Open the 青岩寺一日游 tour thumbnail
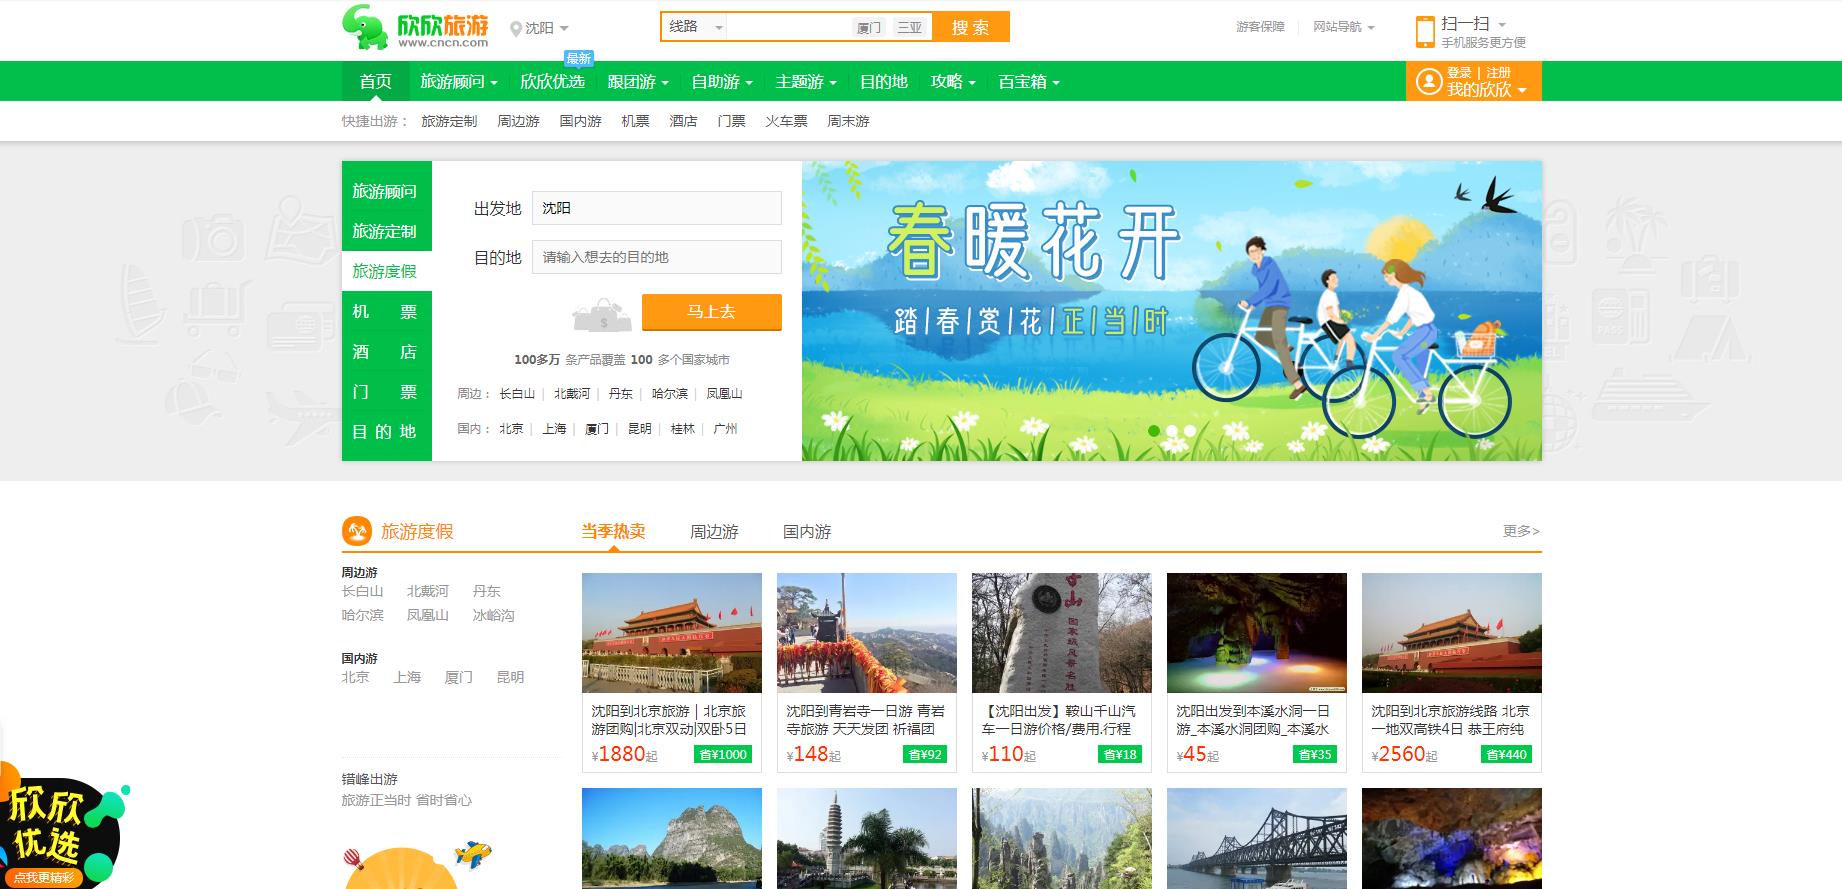 click(867, 632)
